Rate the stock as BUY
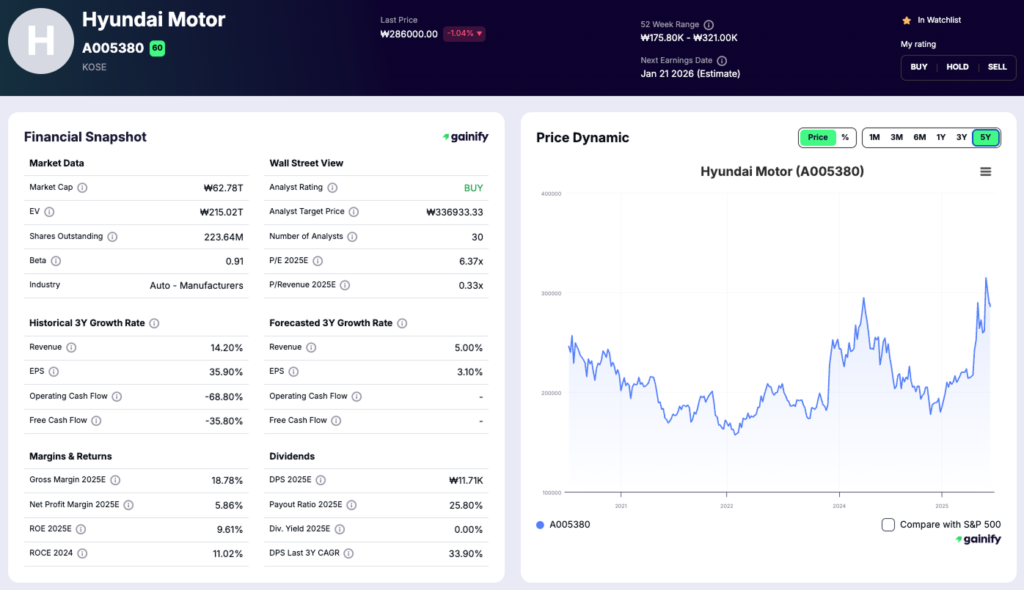 (x=918, y=67)
